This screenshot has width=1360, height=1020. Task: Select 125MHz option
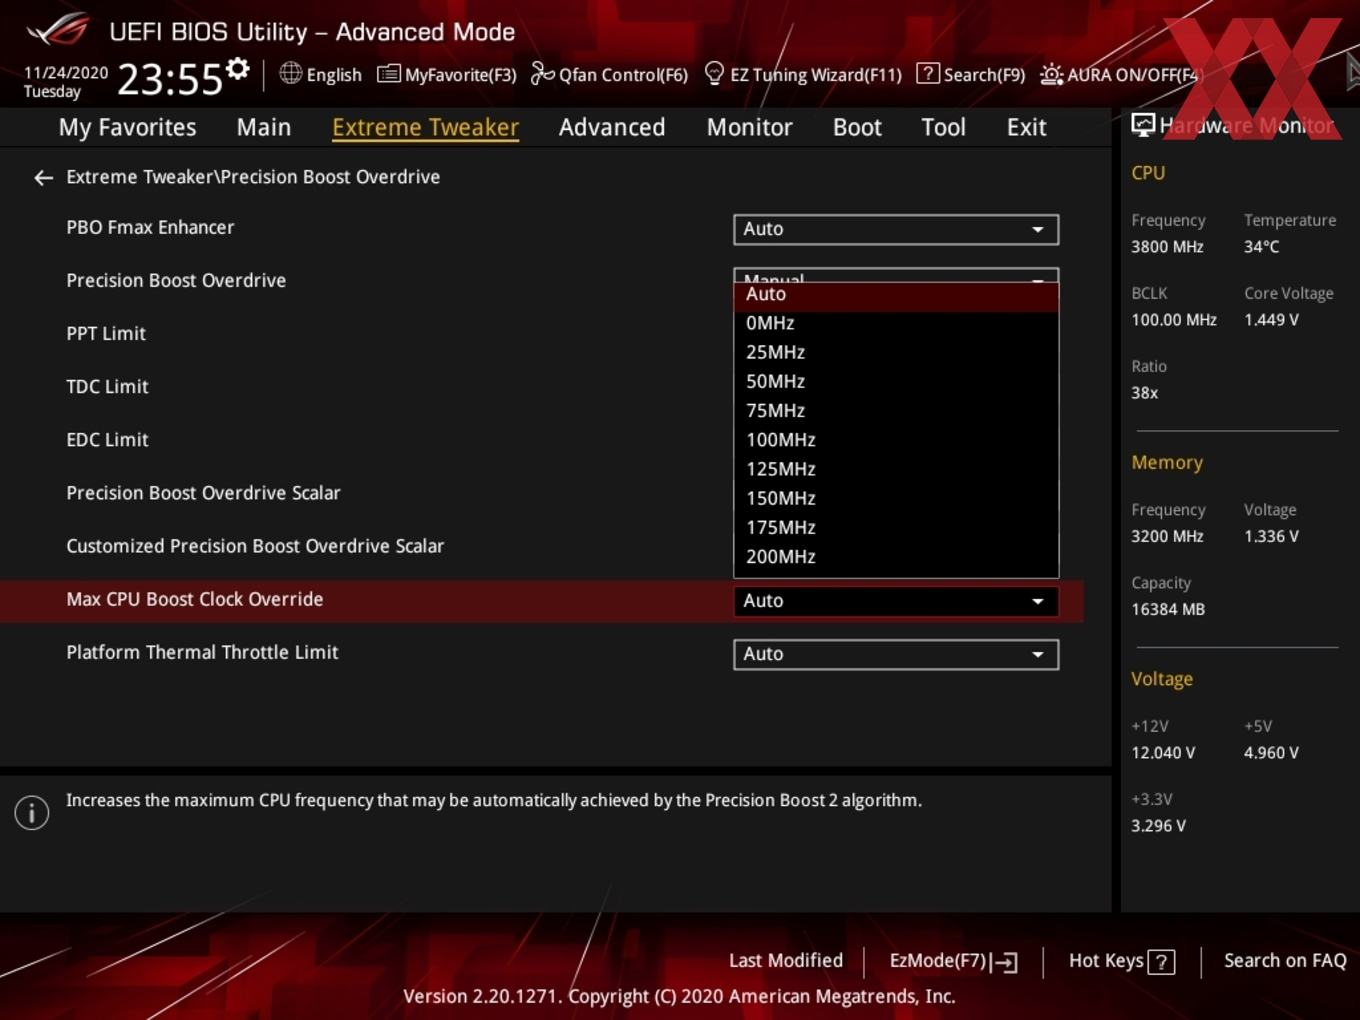click(x=896, y=469)
